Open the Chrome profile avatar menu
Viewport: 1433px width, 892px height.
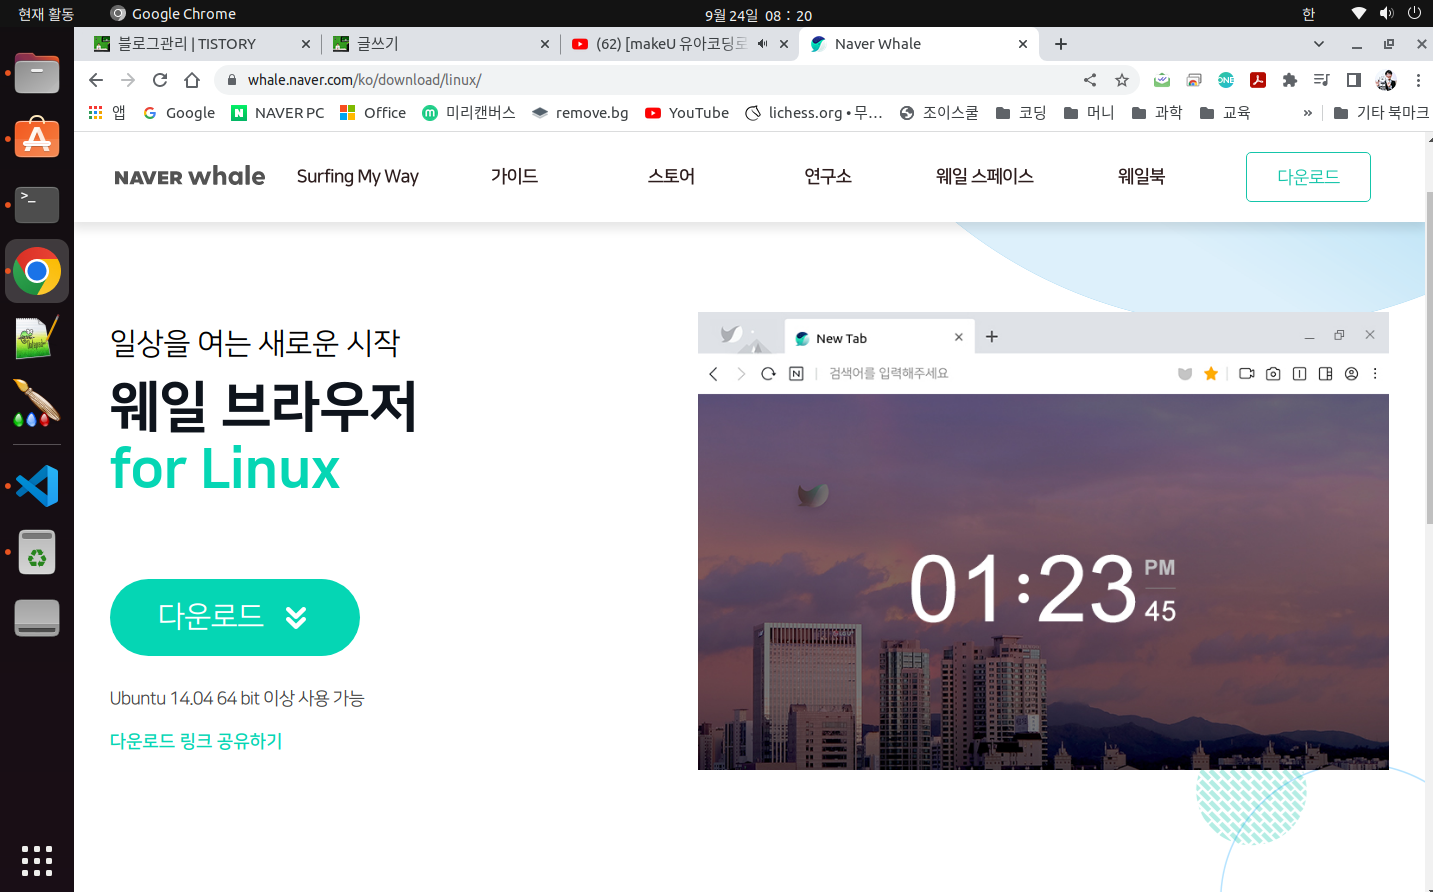(x=1386, y=80)
